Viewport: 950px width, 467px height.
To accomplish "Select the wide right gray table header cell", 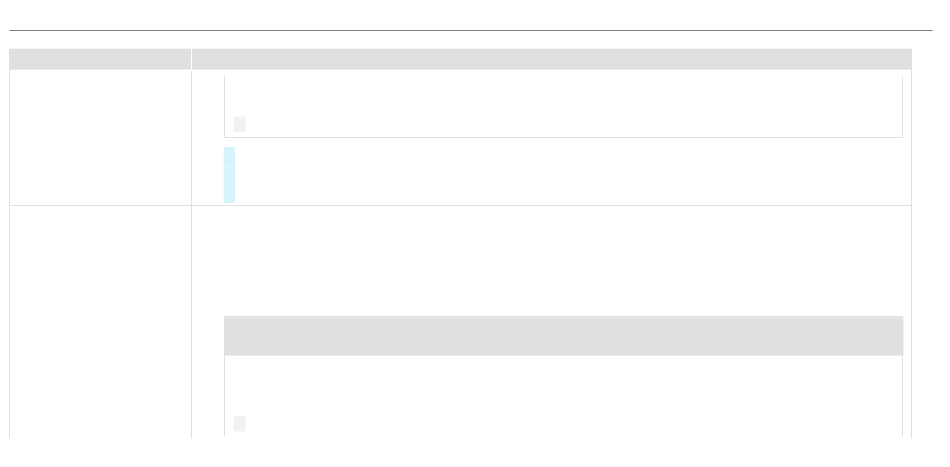I will (x=551, y=59).
